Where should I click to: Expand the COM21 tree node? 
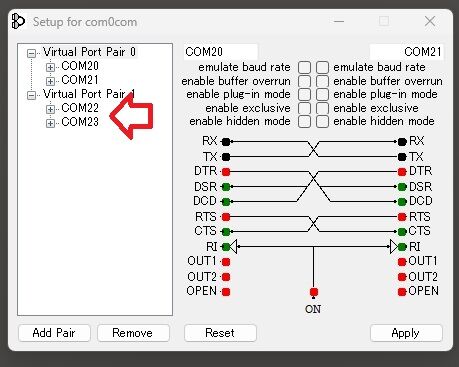pyautogui.click(x=50, y=81)
